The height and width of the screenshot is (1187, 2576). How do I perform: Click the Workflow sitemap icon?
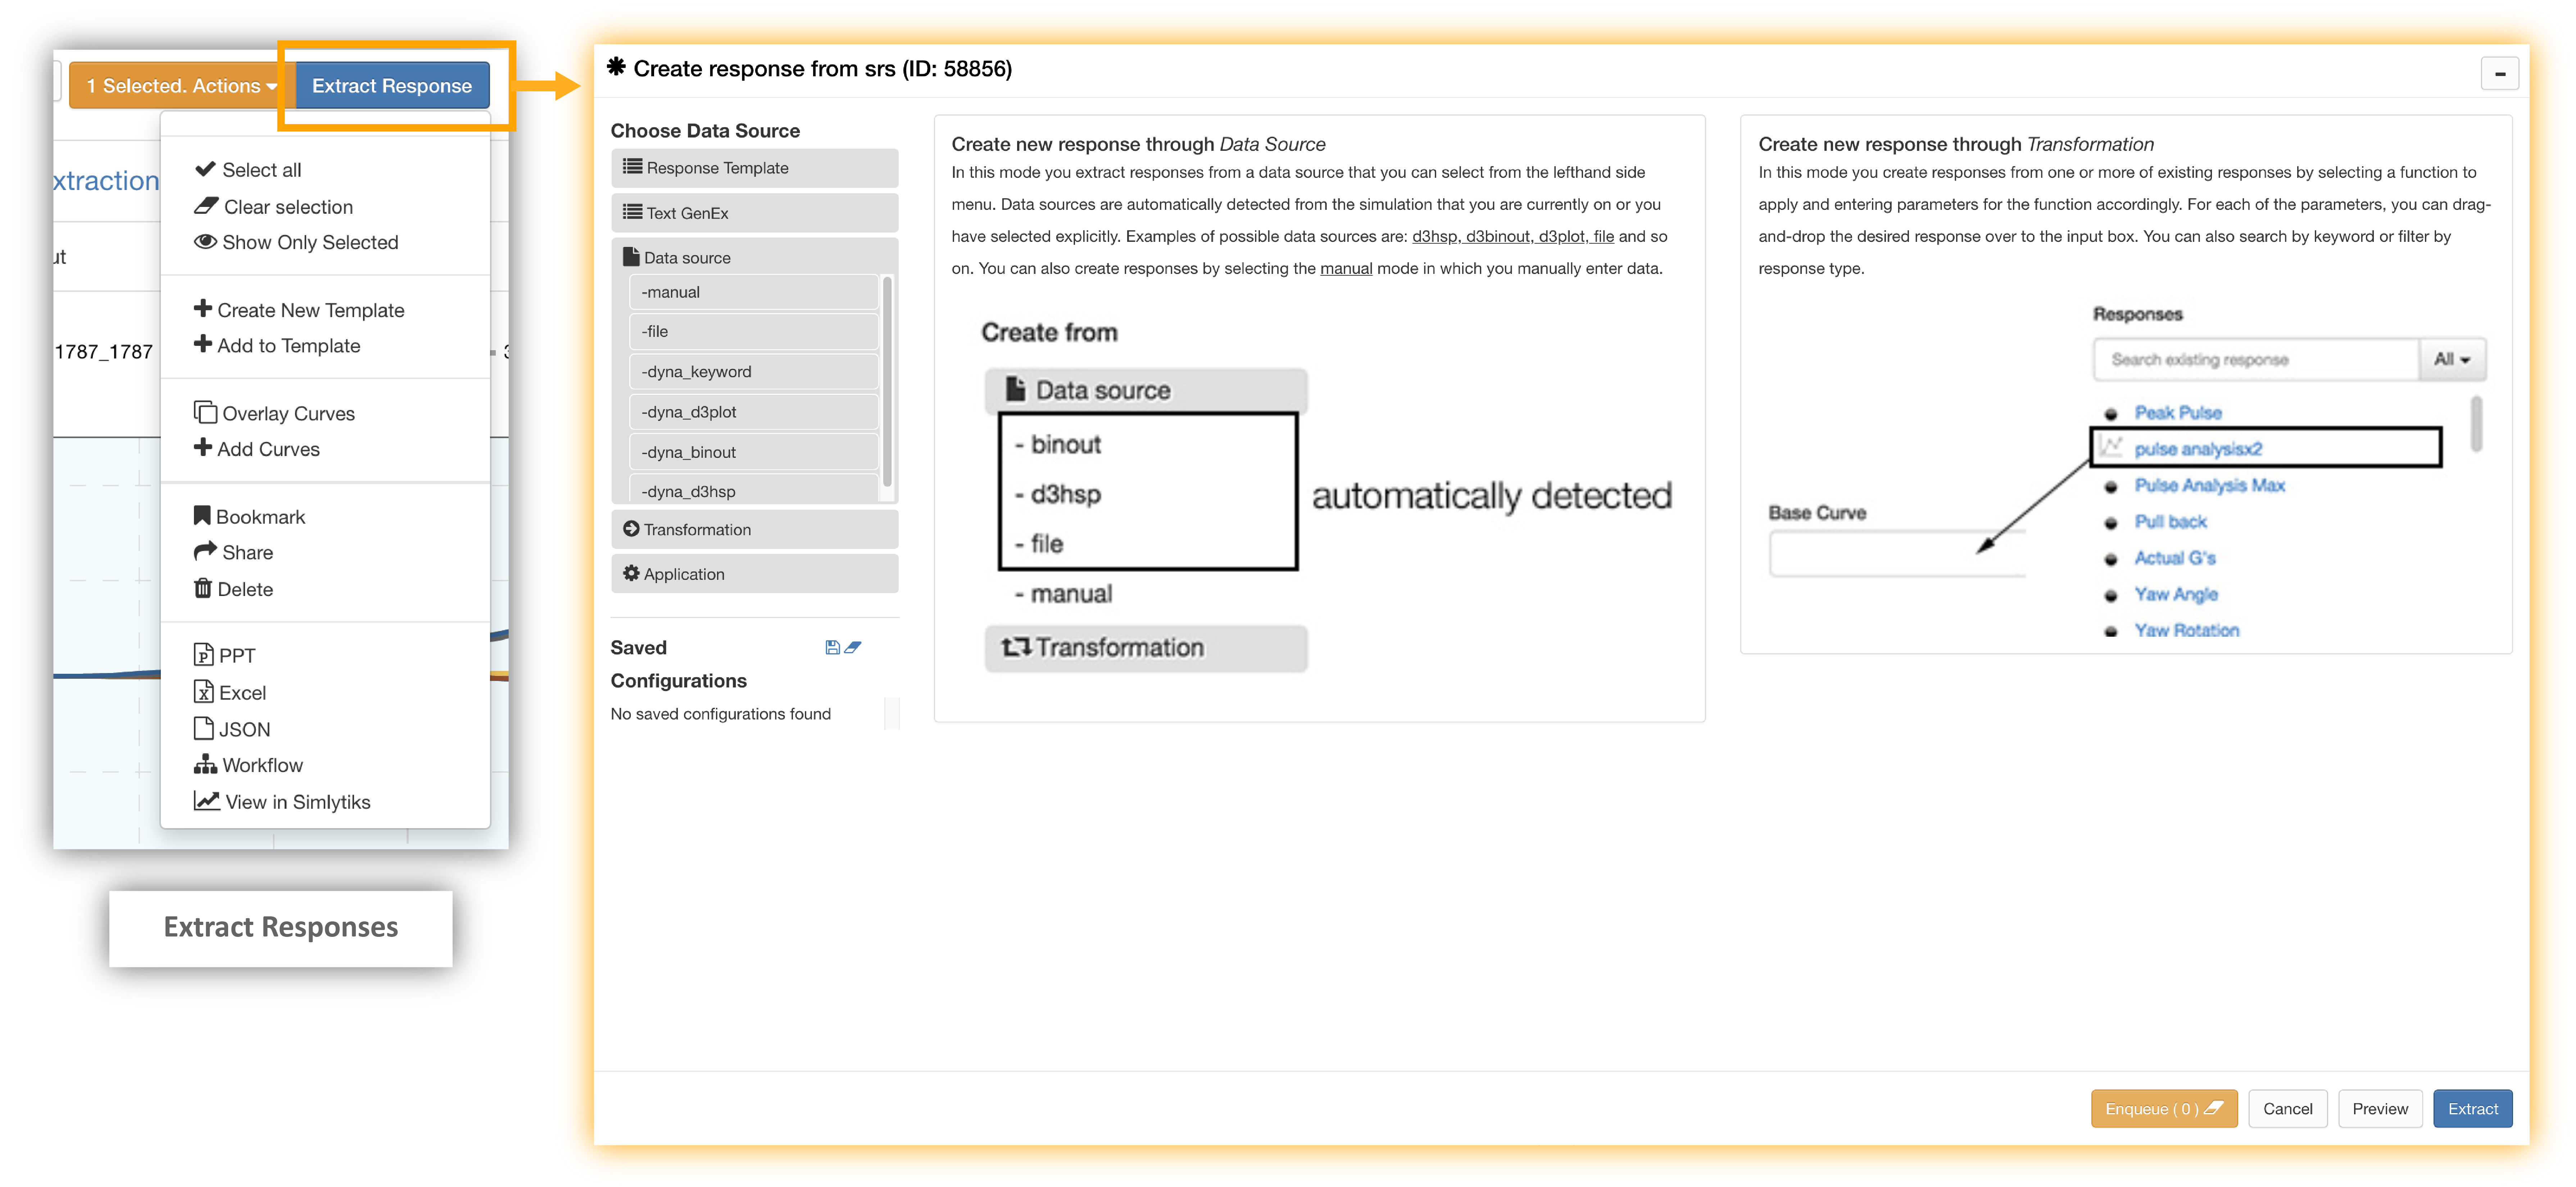205,765
